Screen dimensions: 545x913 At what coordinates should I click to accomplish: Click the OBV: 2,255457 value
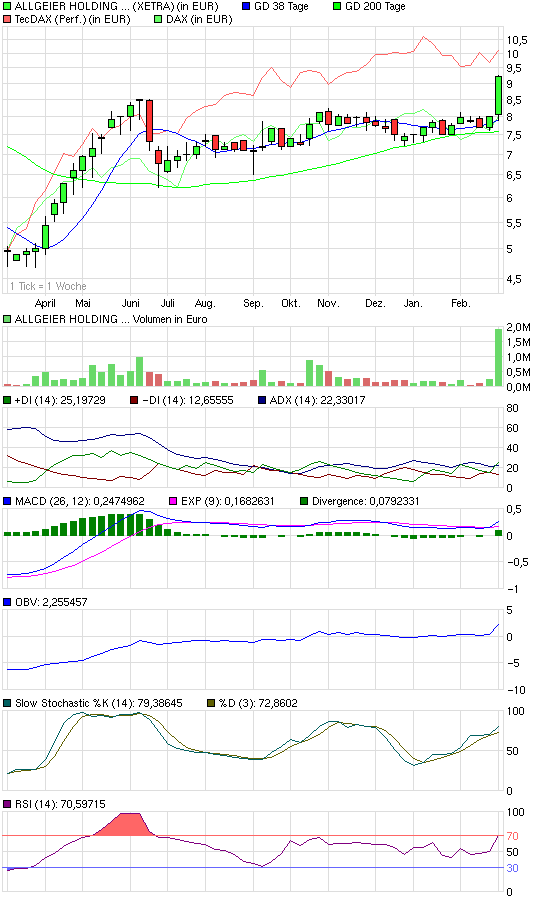(x=51, y=602)
